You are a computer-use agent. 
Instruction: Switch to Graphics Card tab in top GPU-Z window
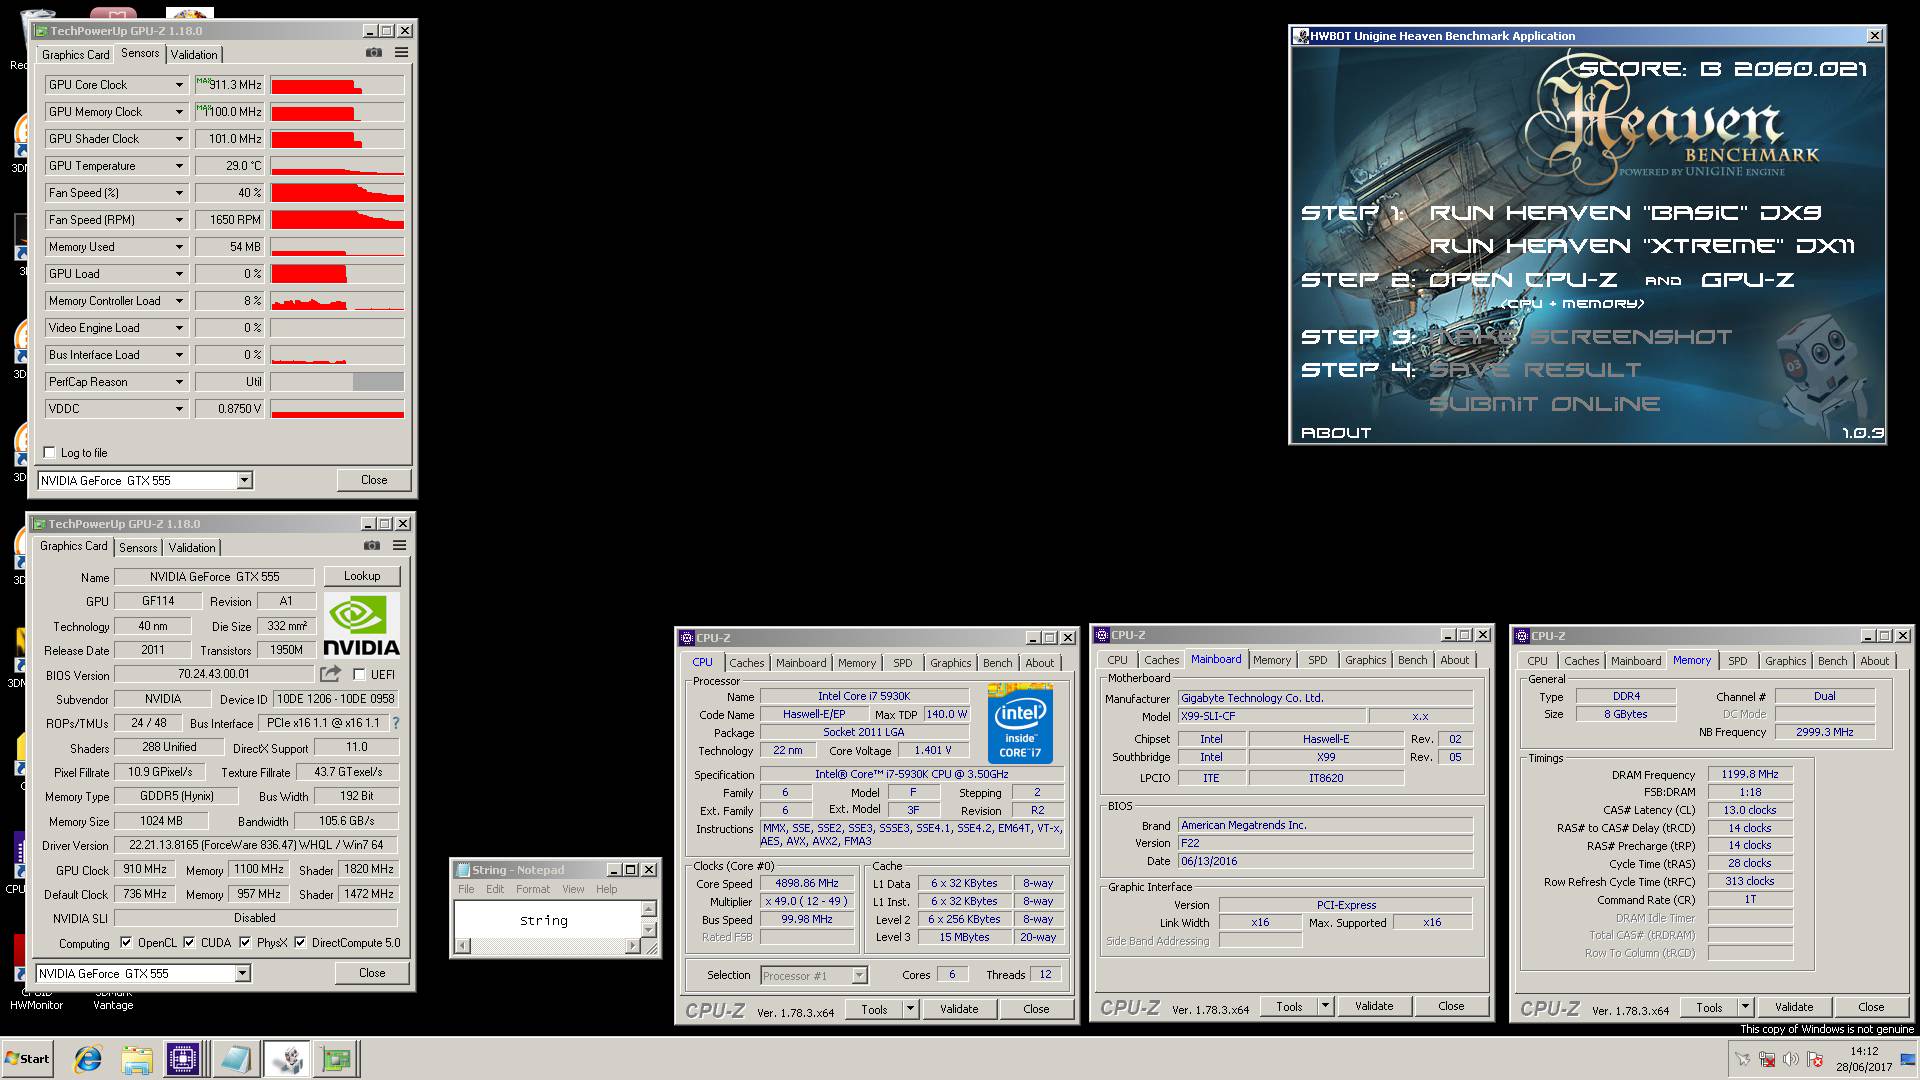pos(76,55)
